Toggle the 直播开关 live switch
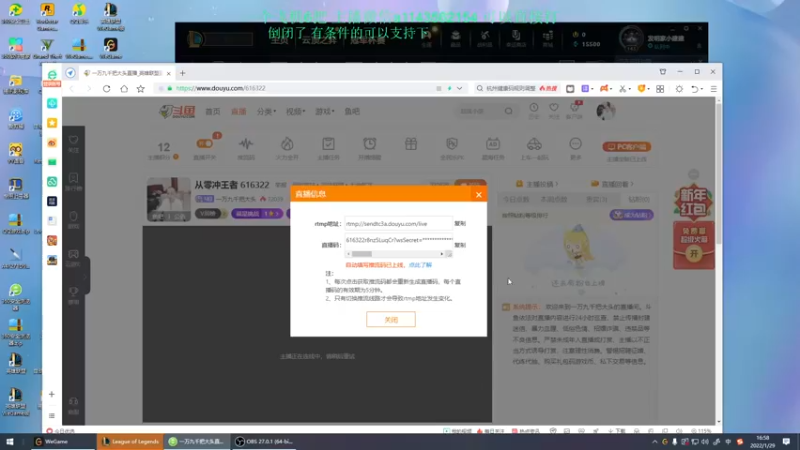 click(x=205, y=144)
